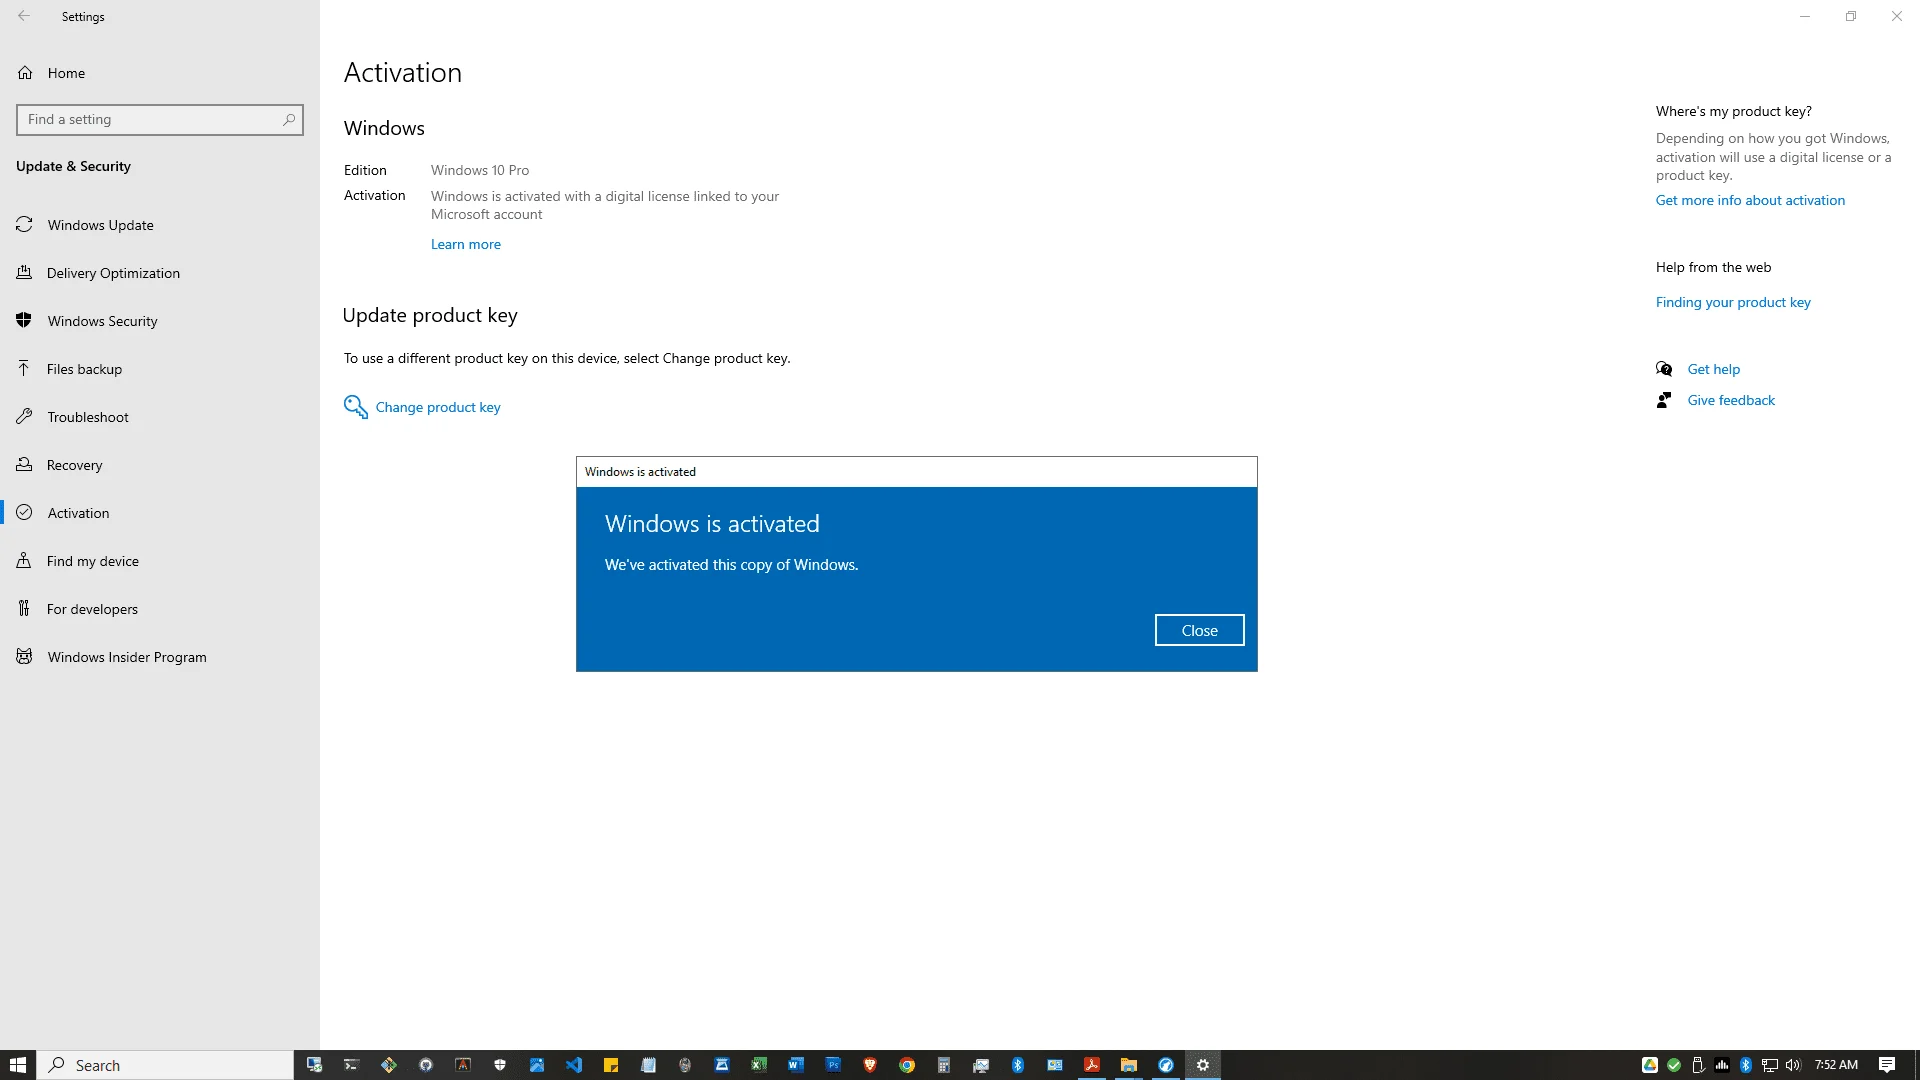Click the taskbar Search box

[165, 1065]
